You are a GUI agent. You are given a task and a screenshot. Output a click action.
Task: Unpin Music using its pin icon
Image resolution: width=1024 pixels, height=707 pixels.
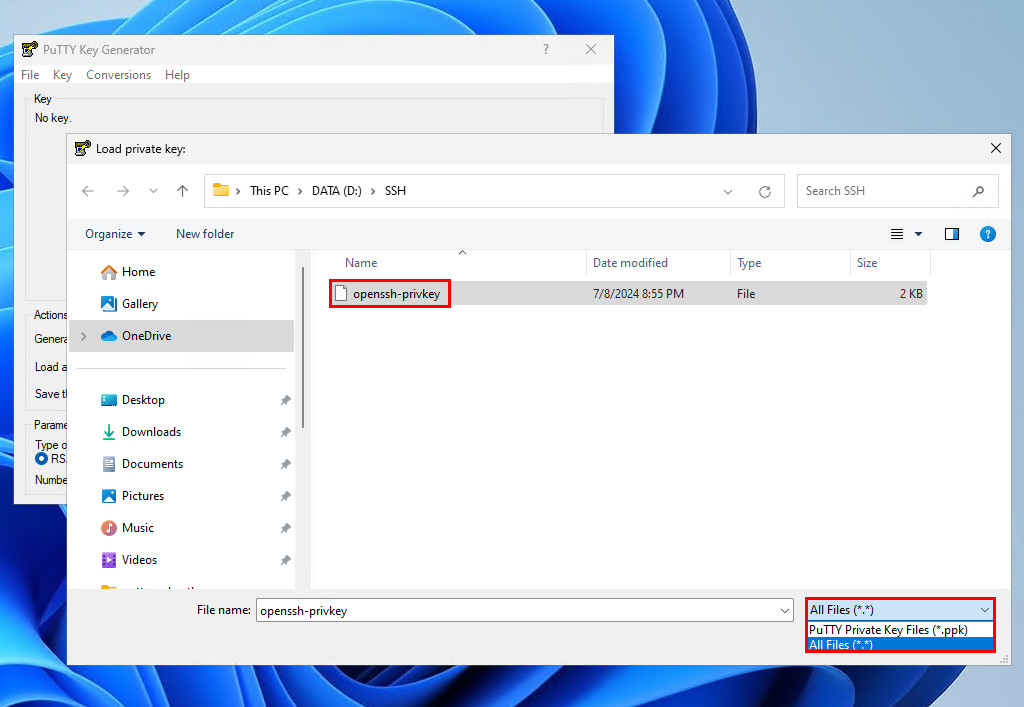[285, 528]
